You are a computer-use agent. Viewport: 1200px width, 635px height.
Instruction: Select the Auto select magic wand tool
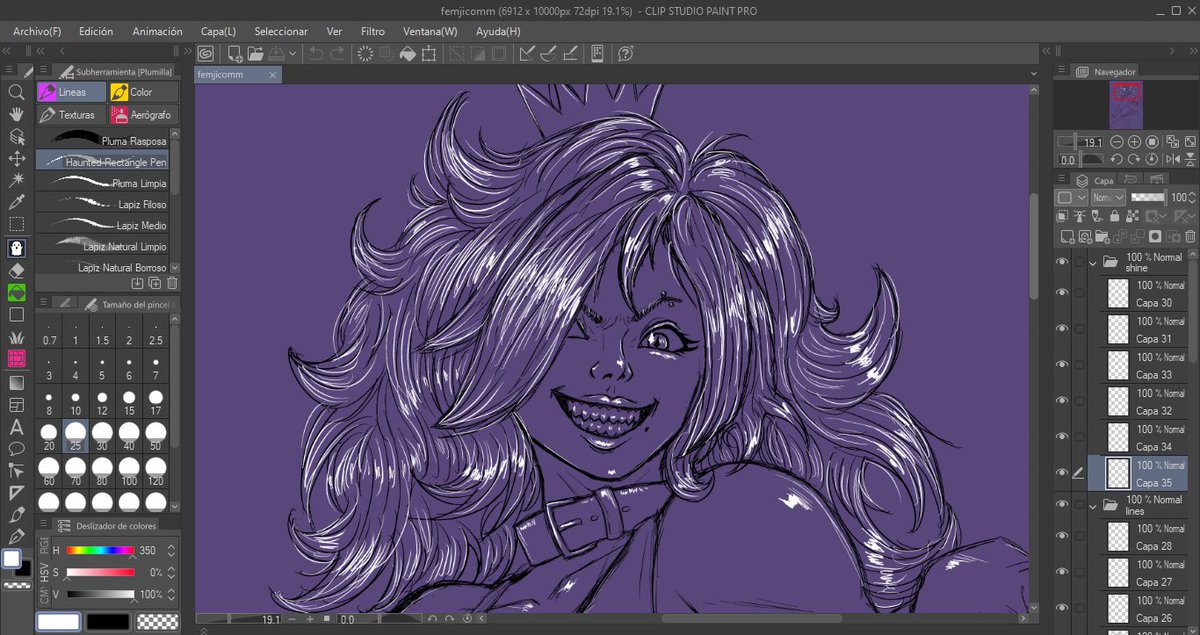pos(16,181)
